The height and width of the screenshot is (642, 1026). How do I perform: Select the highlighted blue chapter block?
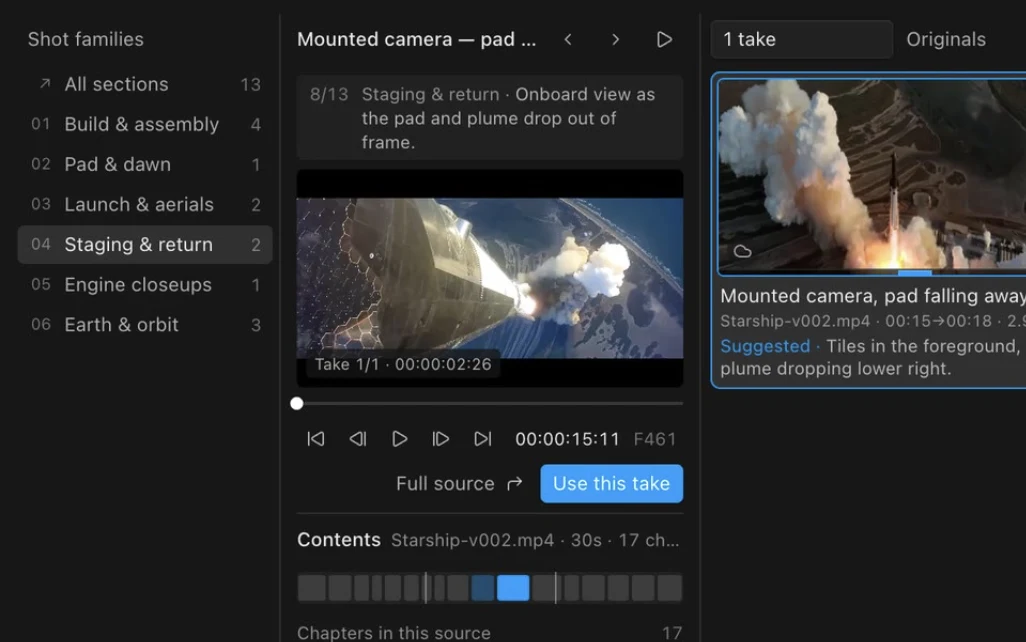coord(513,588)
